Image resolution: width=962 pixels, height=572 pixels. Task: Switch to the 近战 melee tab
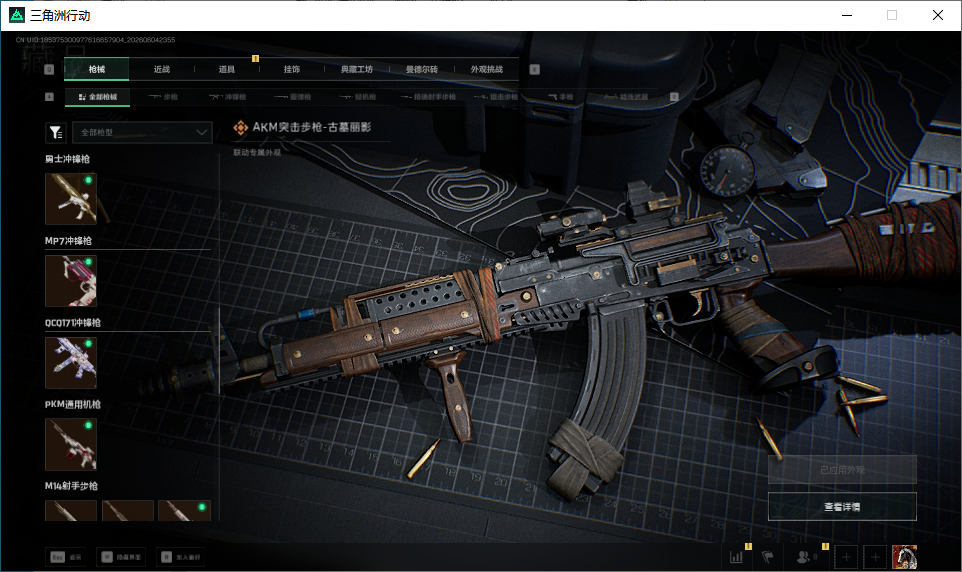click(162, 69)
